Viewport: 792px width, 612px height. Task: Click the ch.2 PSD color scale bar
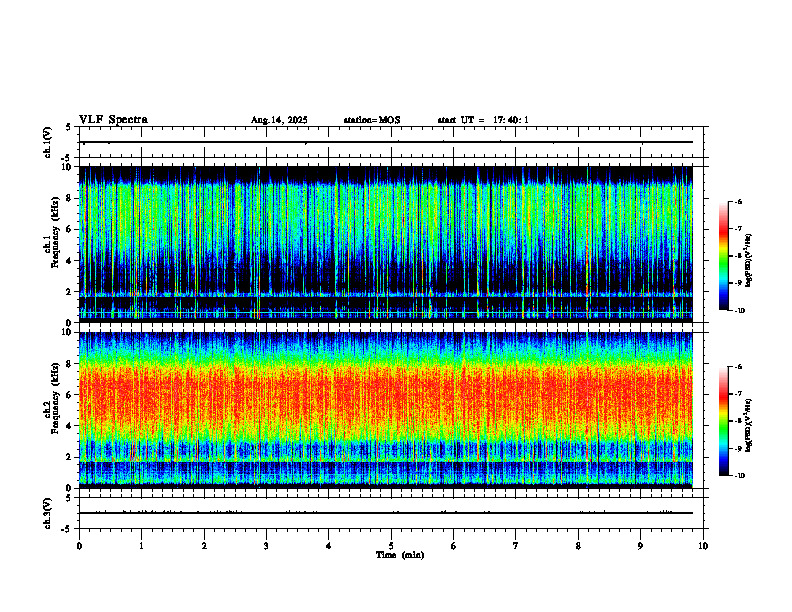coord(723,421)
